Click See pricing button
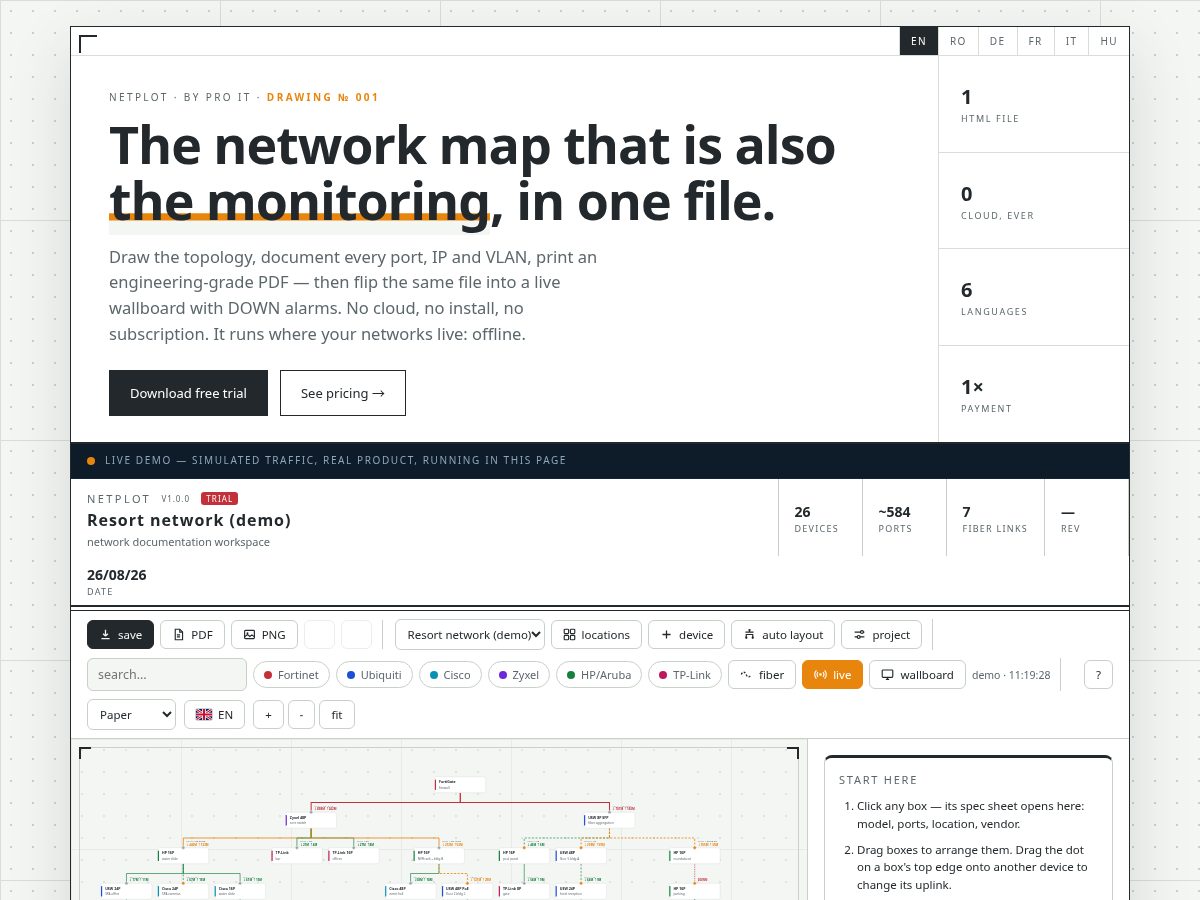1200x900 pixels. (x=343, y=393)
